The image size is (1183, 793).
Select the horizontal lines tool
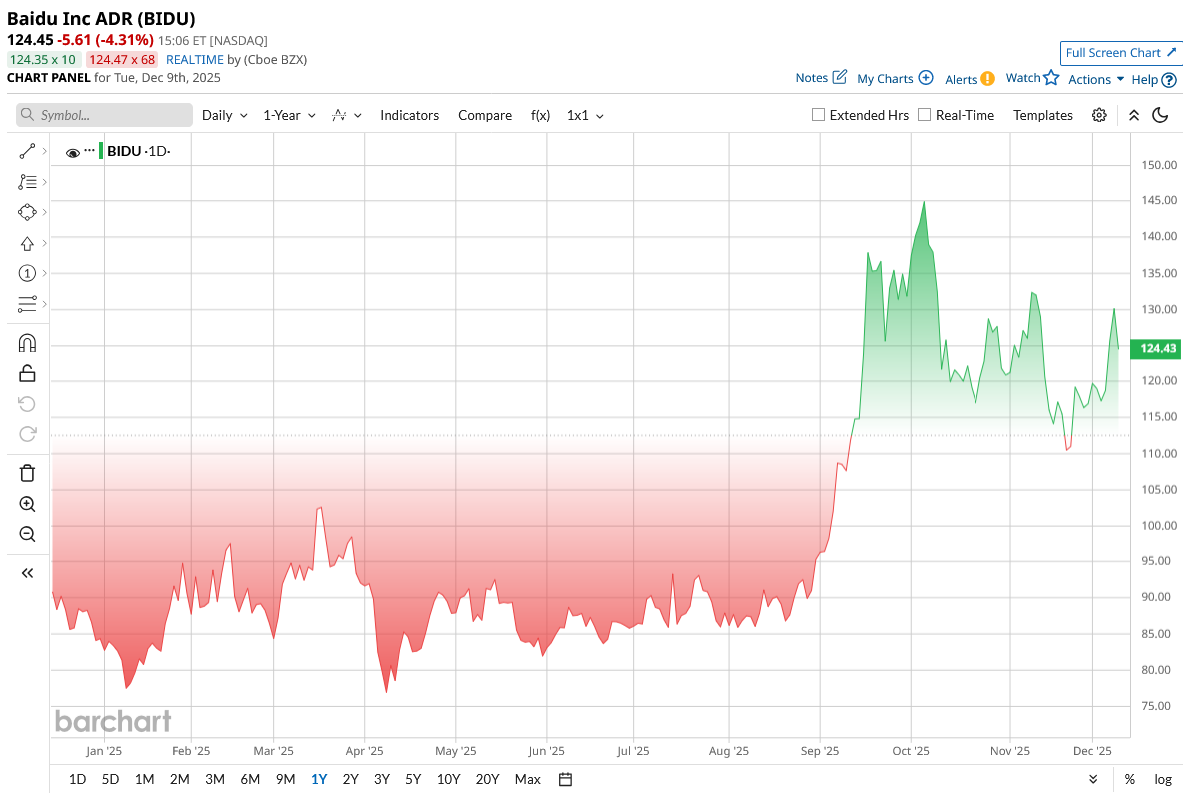coord(27,304)
